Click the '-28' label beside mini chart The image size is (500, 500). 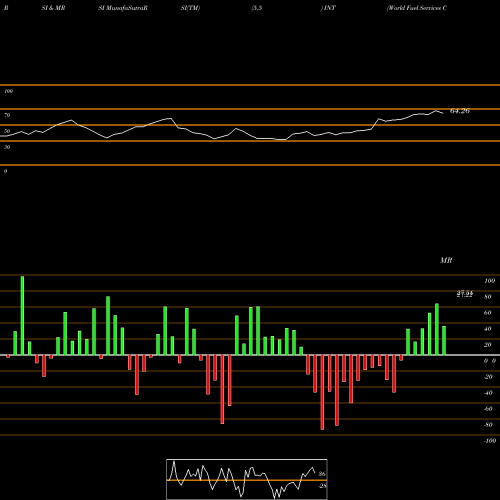pyautogui.click(x=322, y=486)
